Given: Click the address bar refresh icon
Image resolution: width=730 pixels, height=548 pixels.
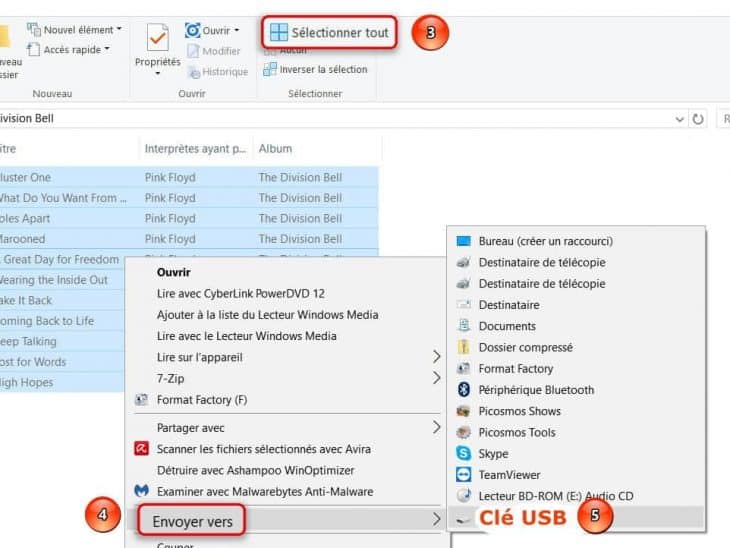Looking at the screenshot, I should [697, 119].
